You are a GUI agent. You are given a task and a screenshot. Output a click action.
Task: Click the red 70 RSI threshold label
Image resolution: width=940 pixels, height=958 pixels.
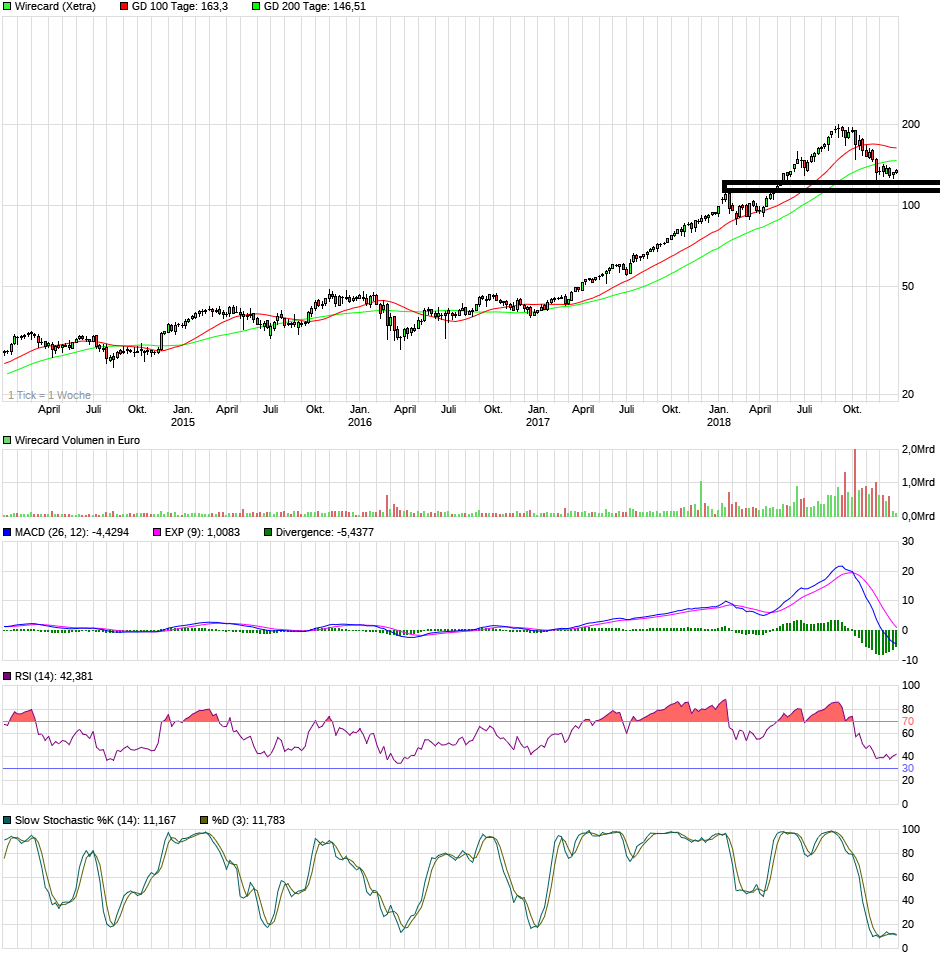click(x=908, y=722)
